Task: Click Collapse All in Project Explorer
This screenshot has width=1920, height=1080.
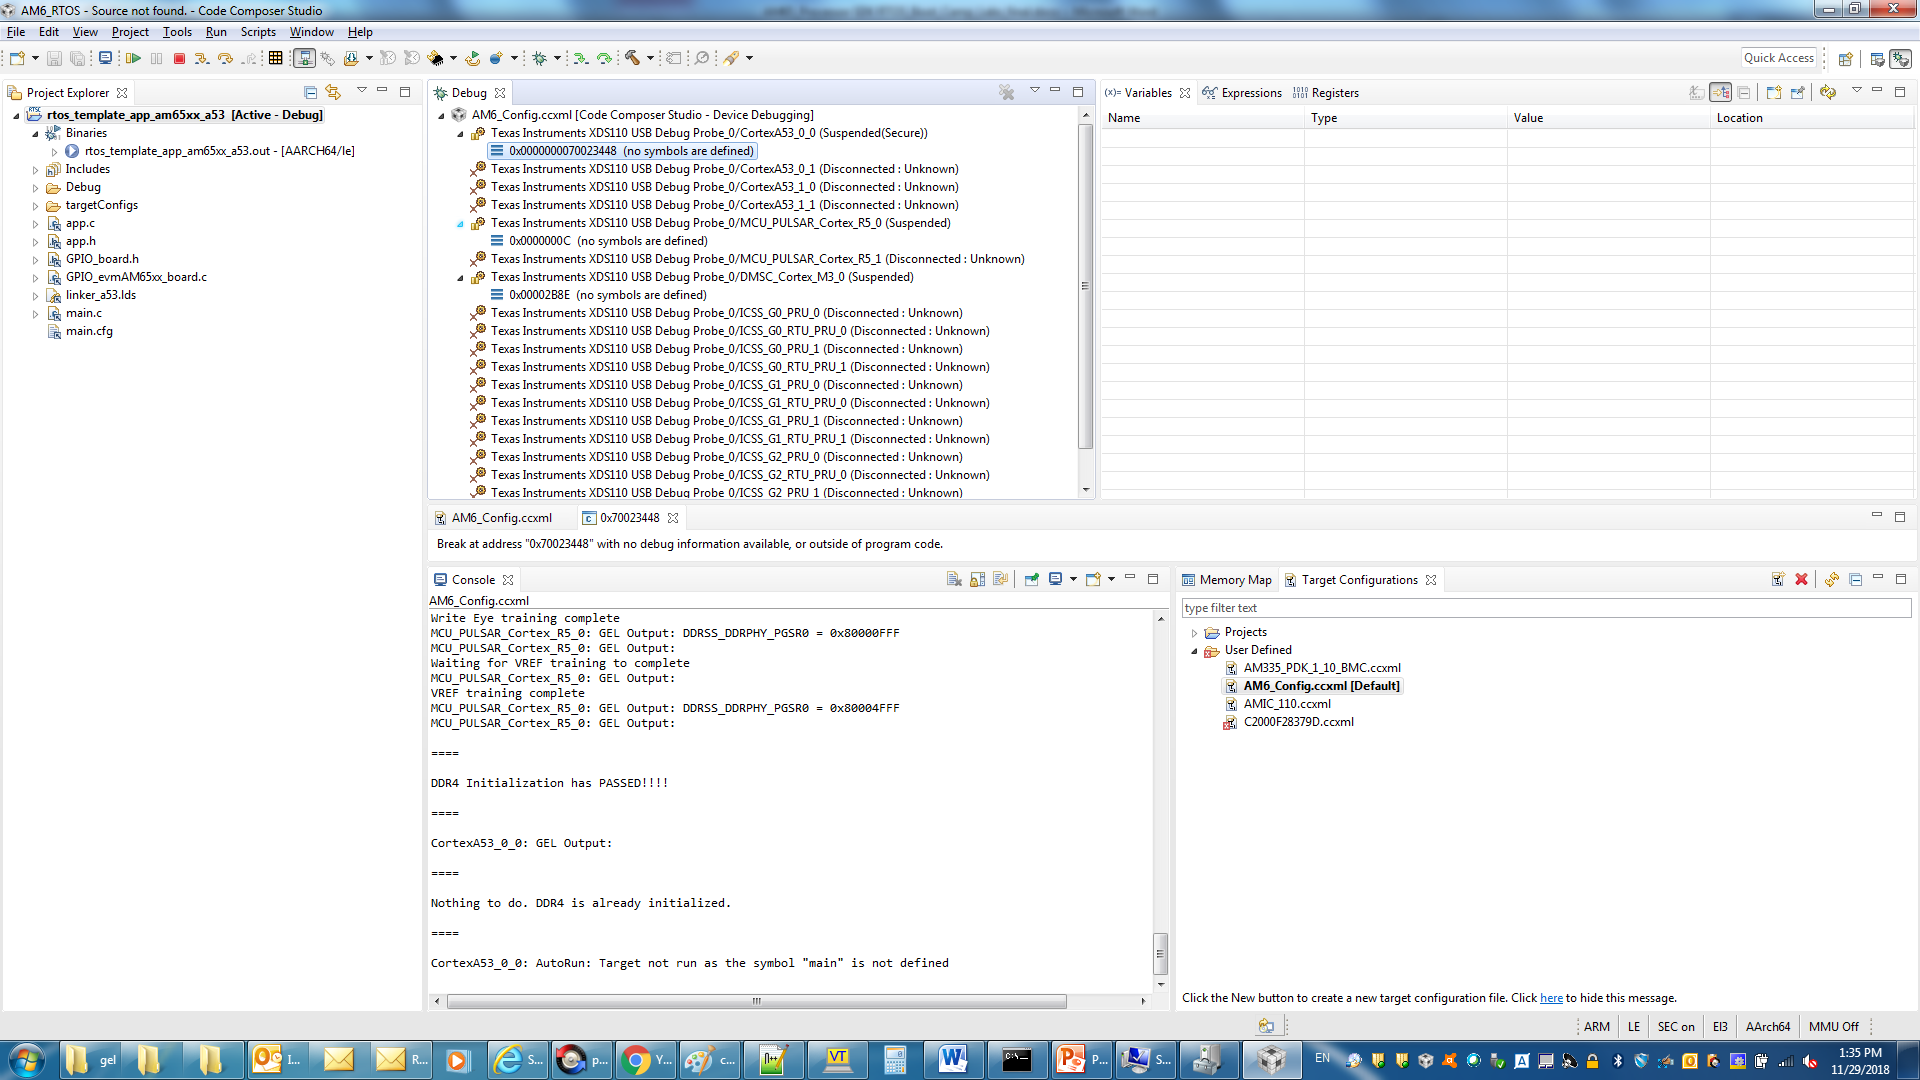Action: tap(310, 93)
